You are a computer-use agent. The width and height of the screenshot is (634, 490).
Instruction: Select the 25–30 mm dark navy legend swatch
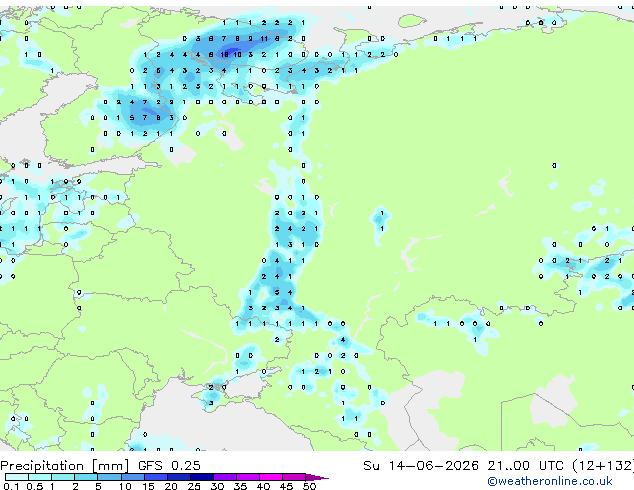(x=202, y=477)
